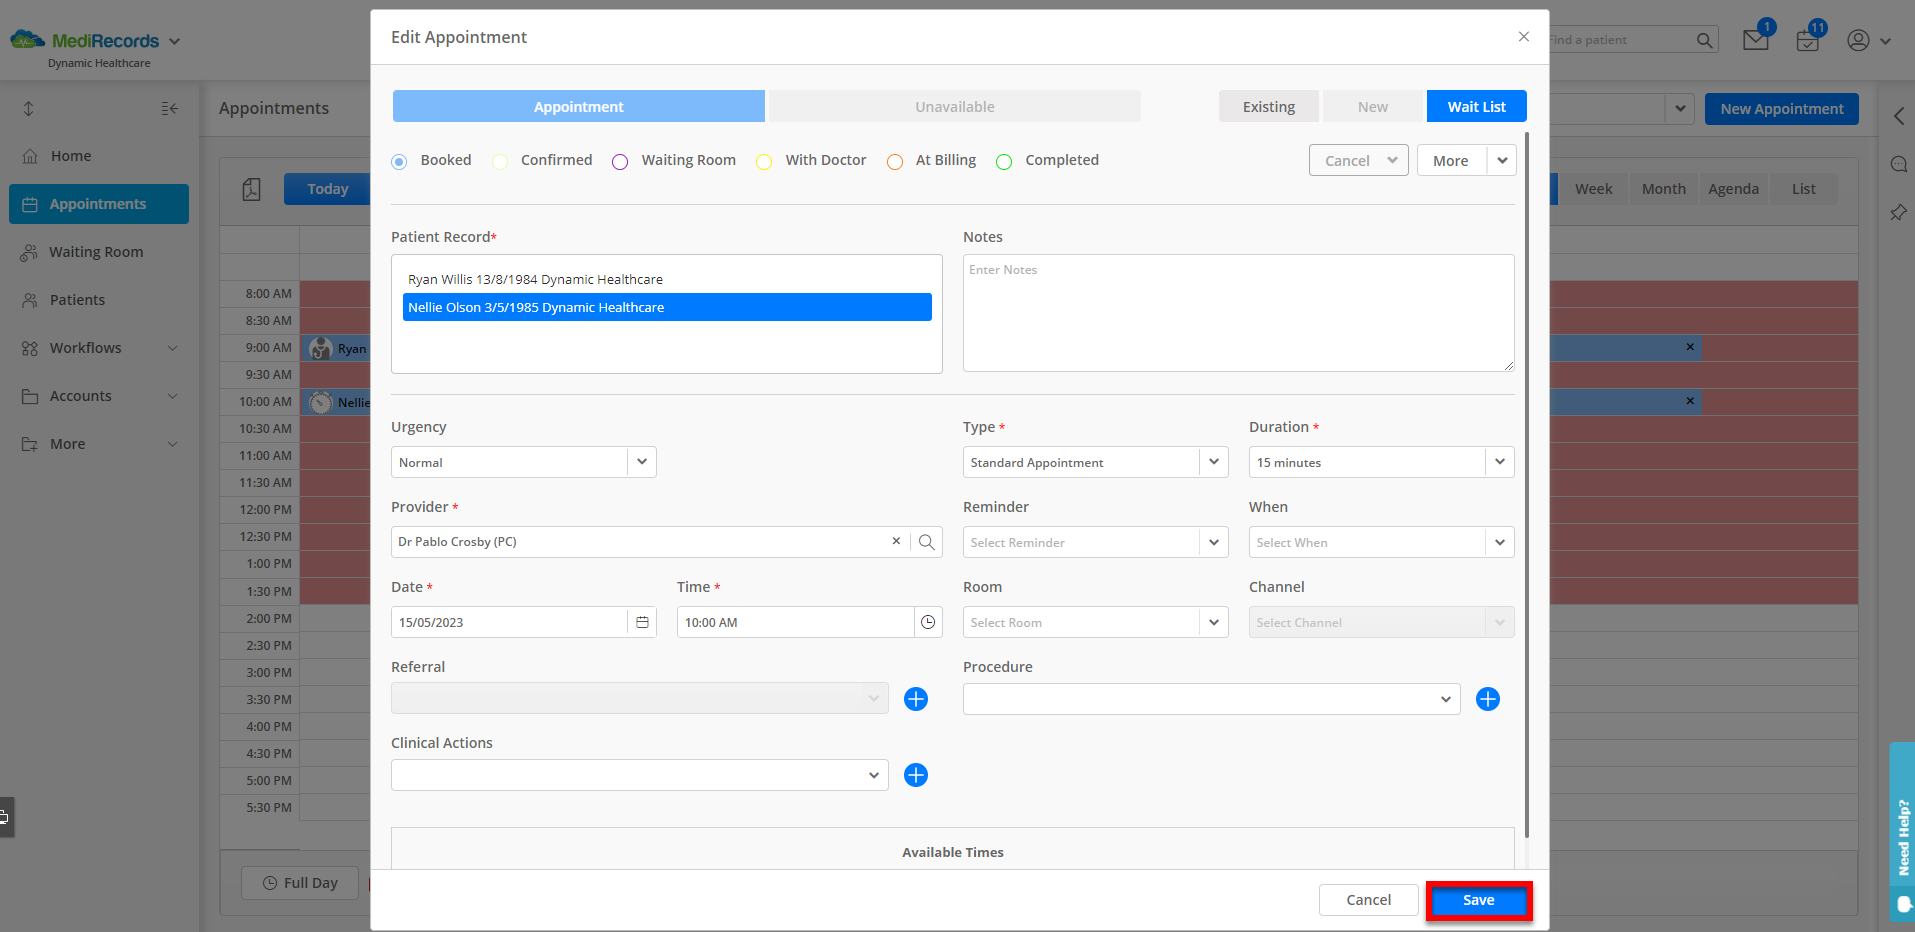
Task: Search providers with the magnifier icon
Action: tap(927, 542)
